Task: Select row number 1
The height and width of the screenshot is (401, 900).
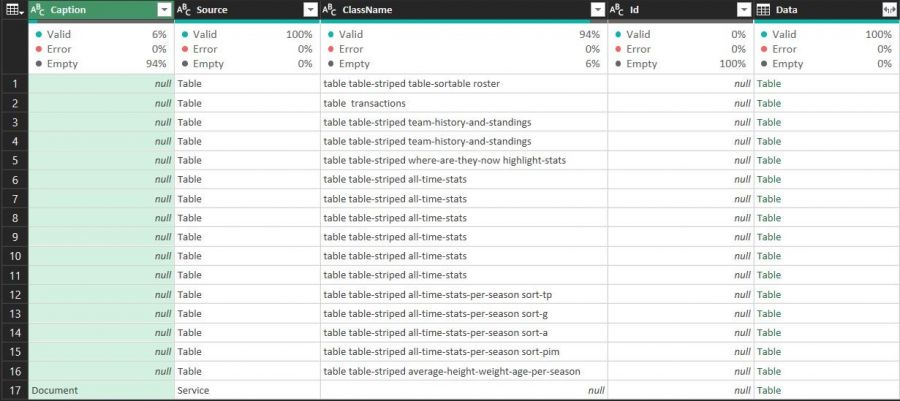Action: (x=15, y=84)
